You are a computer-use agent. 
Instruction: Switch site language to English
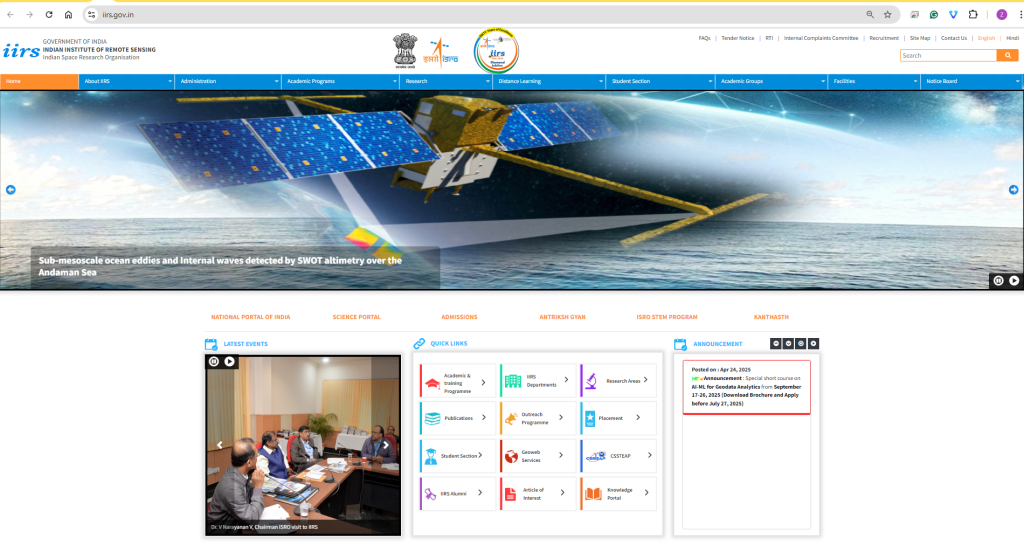[x=986, y=39]
